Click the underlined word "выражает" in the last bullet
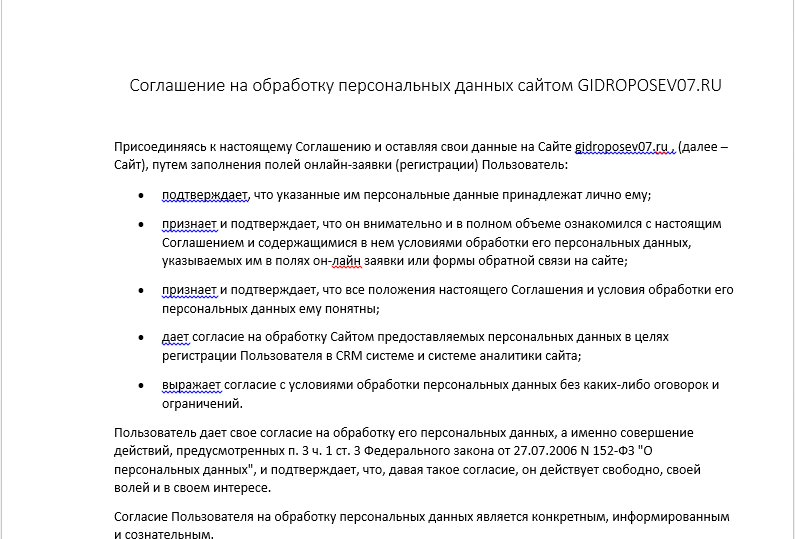This screenshot has height=539, width=795. click(x=191, y=385)
